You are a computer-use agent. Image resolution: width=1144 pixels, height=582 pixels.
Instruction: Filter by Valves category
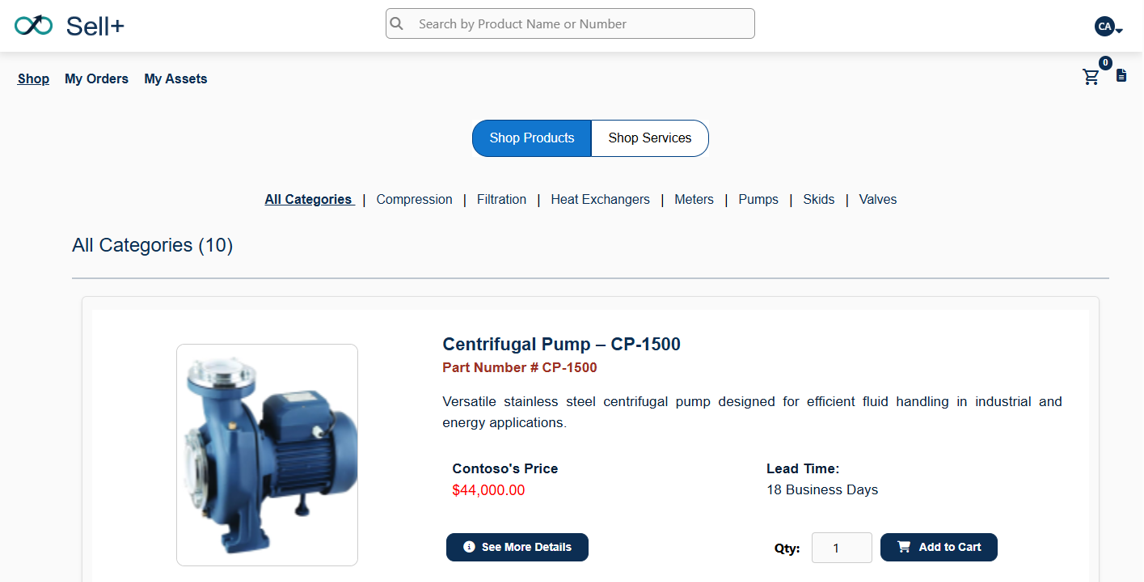[x=878, y=200]
